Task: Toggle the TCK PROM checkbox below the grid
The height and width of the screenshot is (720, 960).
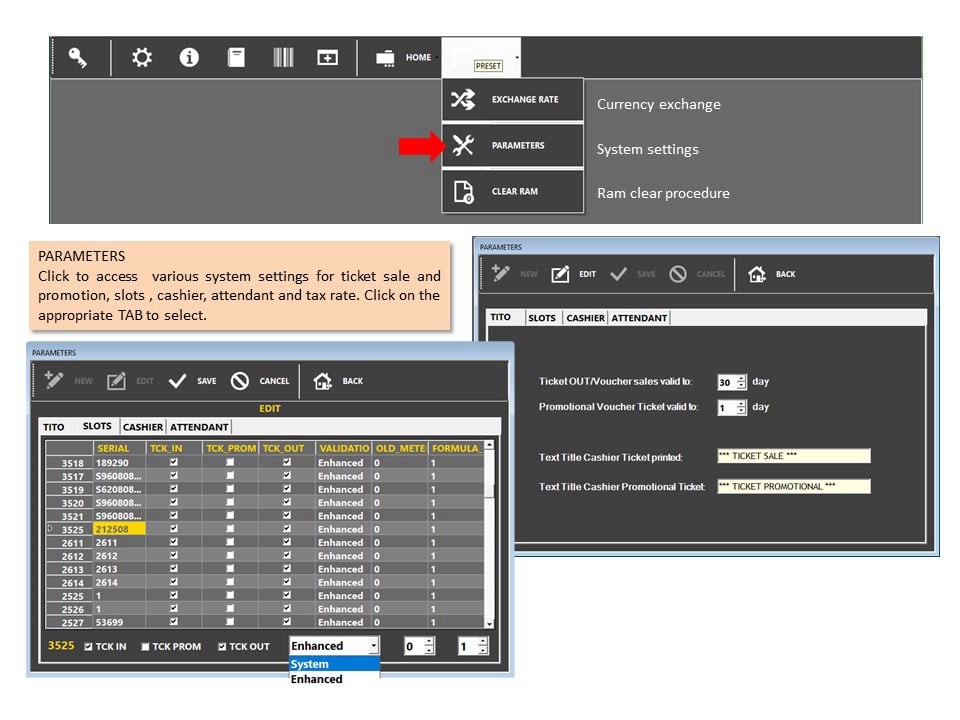Action: click(145, 647)
